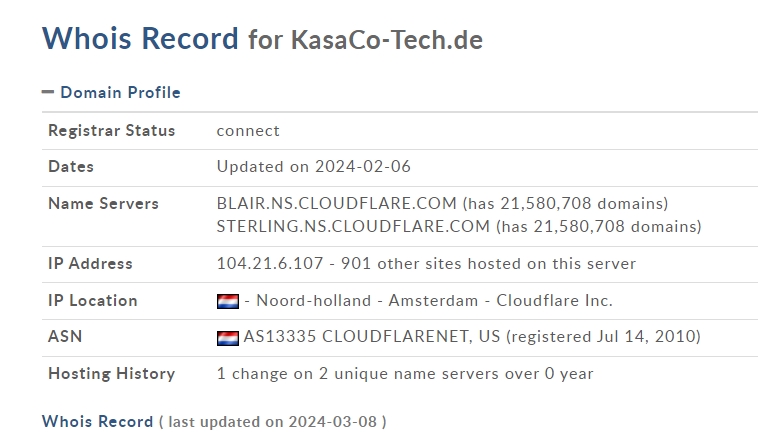Click AS13335 CLOUDFLARENET ASN text

pyautogui.click(x=372, y=336)
